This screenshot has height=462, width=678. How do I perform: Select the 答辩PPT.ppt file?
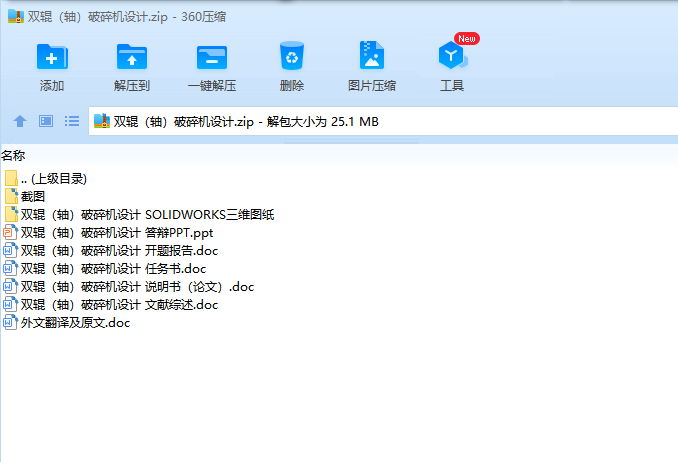pos(109,233)
